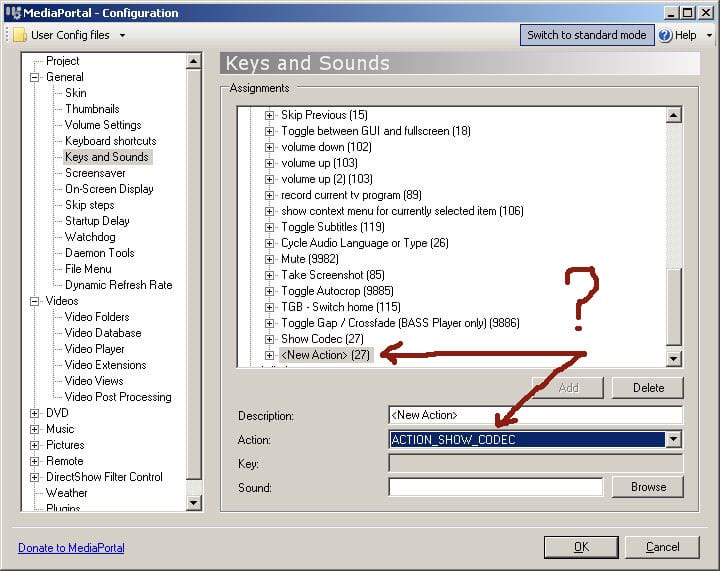Select Volume Settings in the tree
This screenshot has height=571, width=720.
103,125
